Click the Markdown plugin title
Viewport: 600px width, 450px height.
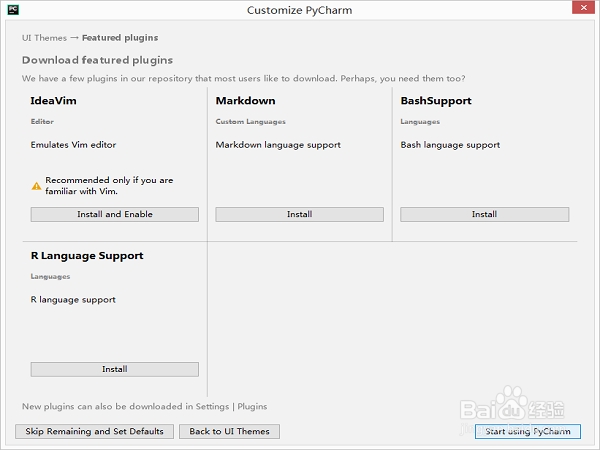(246, 101)
